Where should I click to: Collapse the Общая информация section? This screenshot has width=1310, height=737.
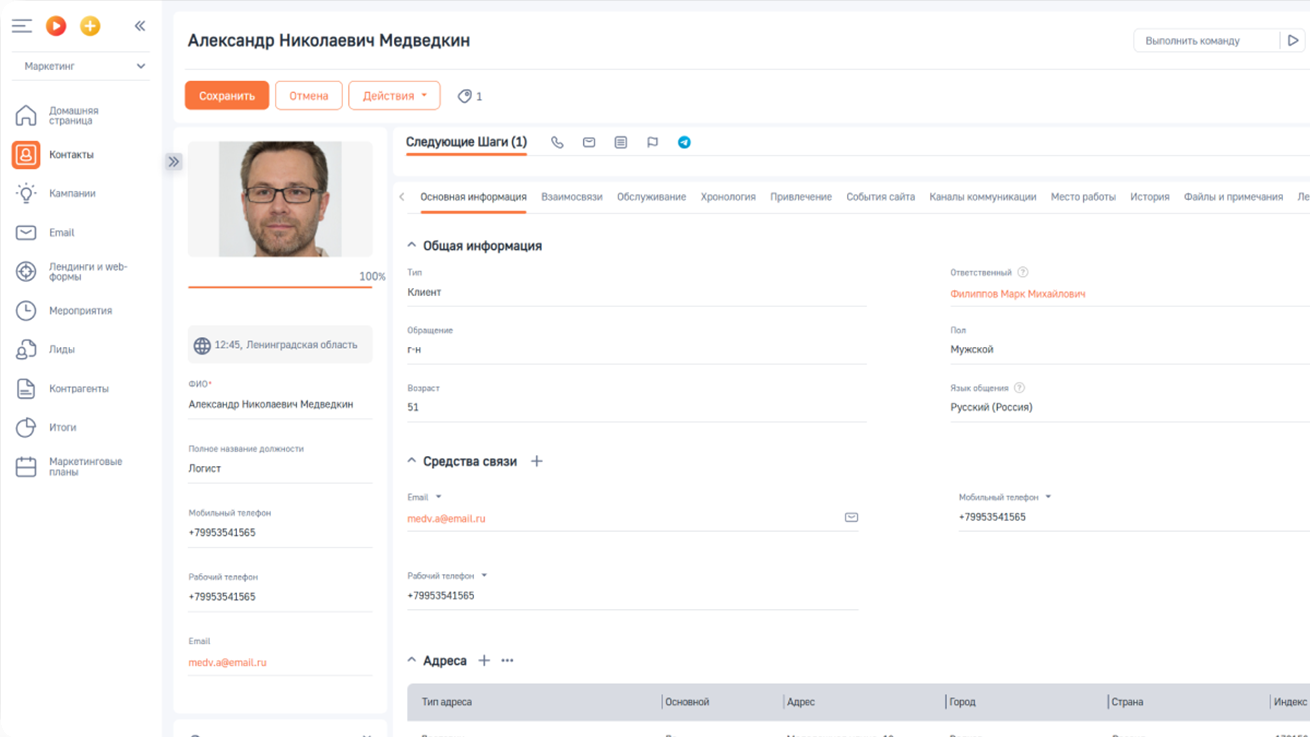pos(411,244)
